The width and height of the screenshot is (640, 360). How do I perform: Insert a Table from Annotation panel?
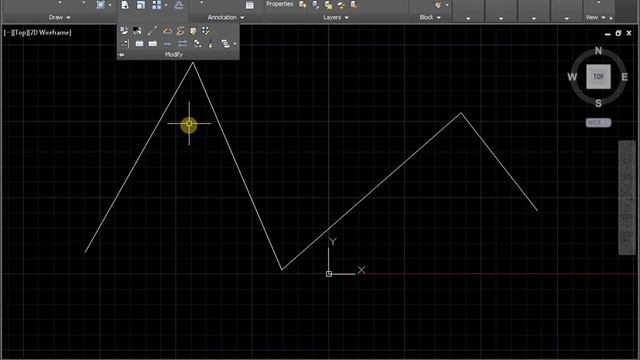point(250,5)
